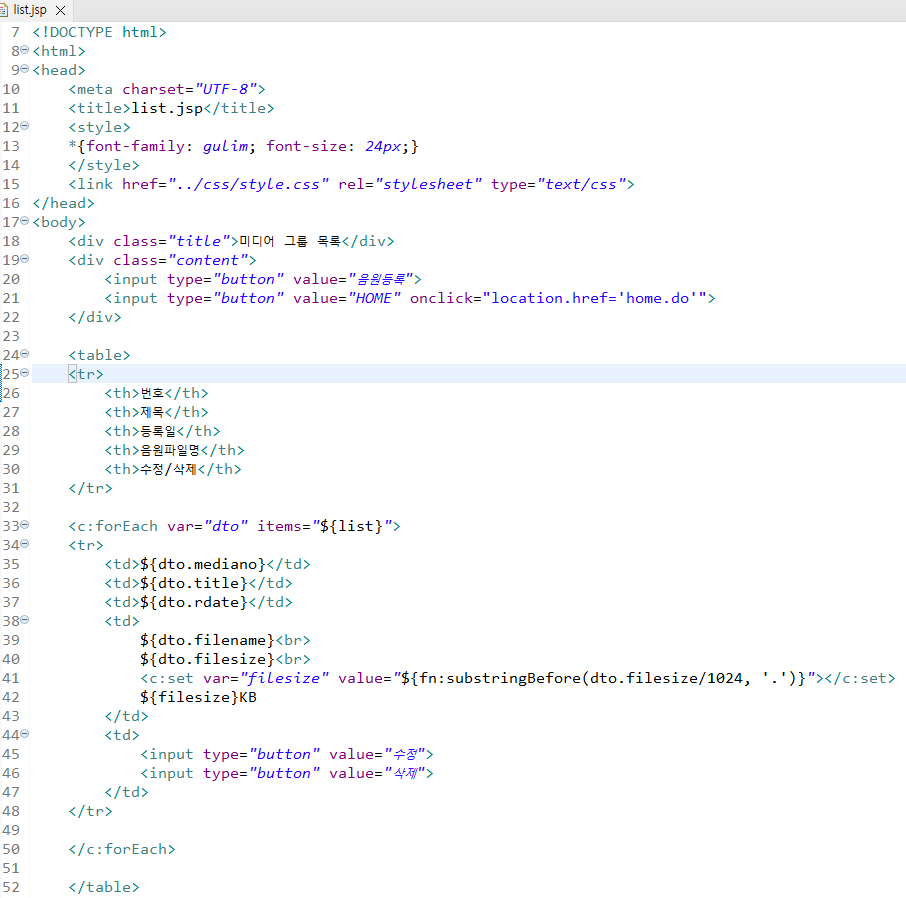The image size is (906, 898).
Task: Click the "${dto.mediano}" expression
Action: point(203,564)
